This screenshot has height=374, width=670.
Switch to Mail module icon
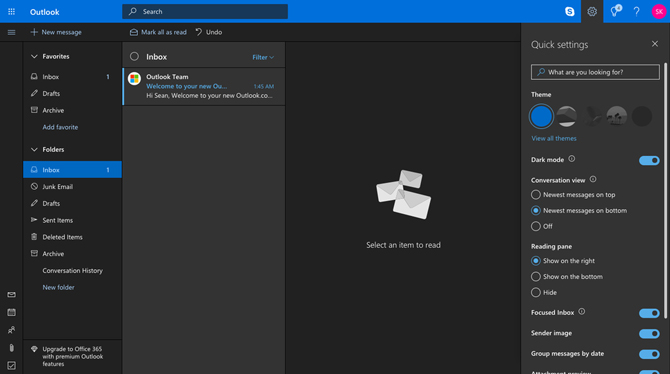pyautogui.click(x=12, y=294)
